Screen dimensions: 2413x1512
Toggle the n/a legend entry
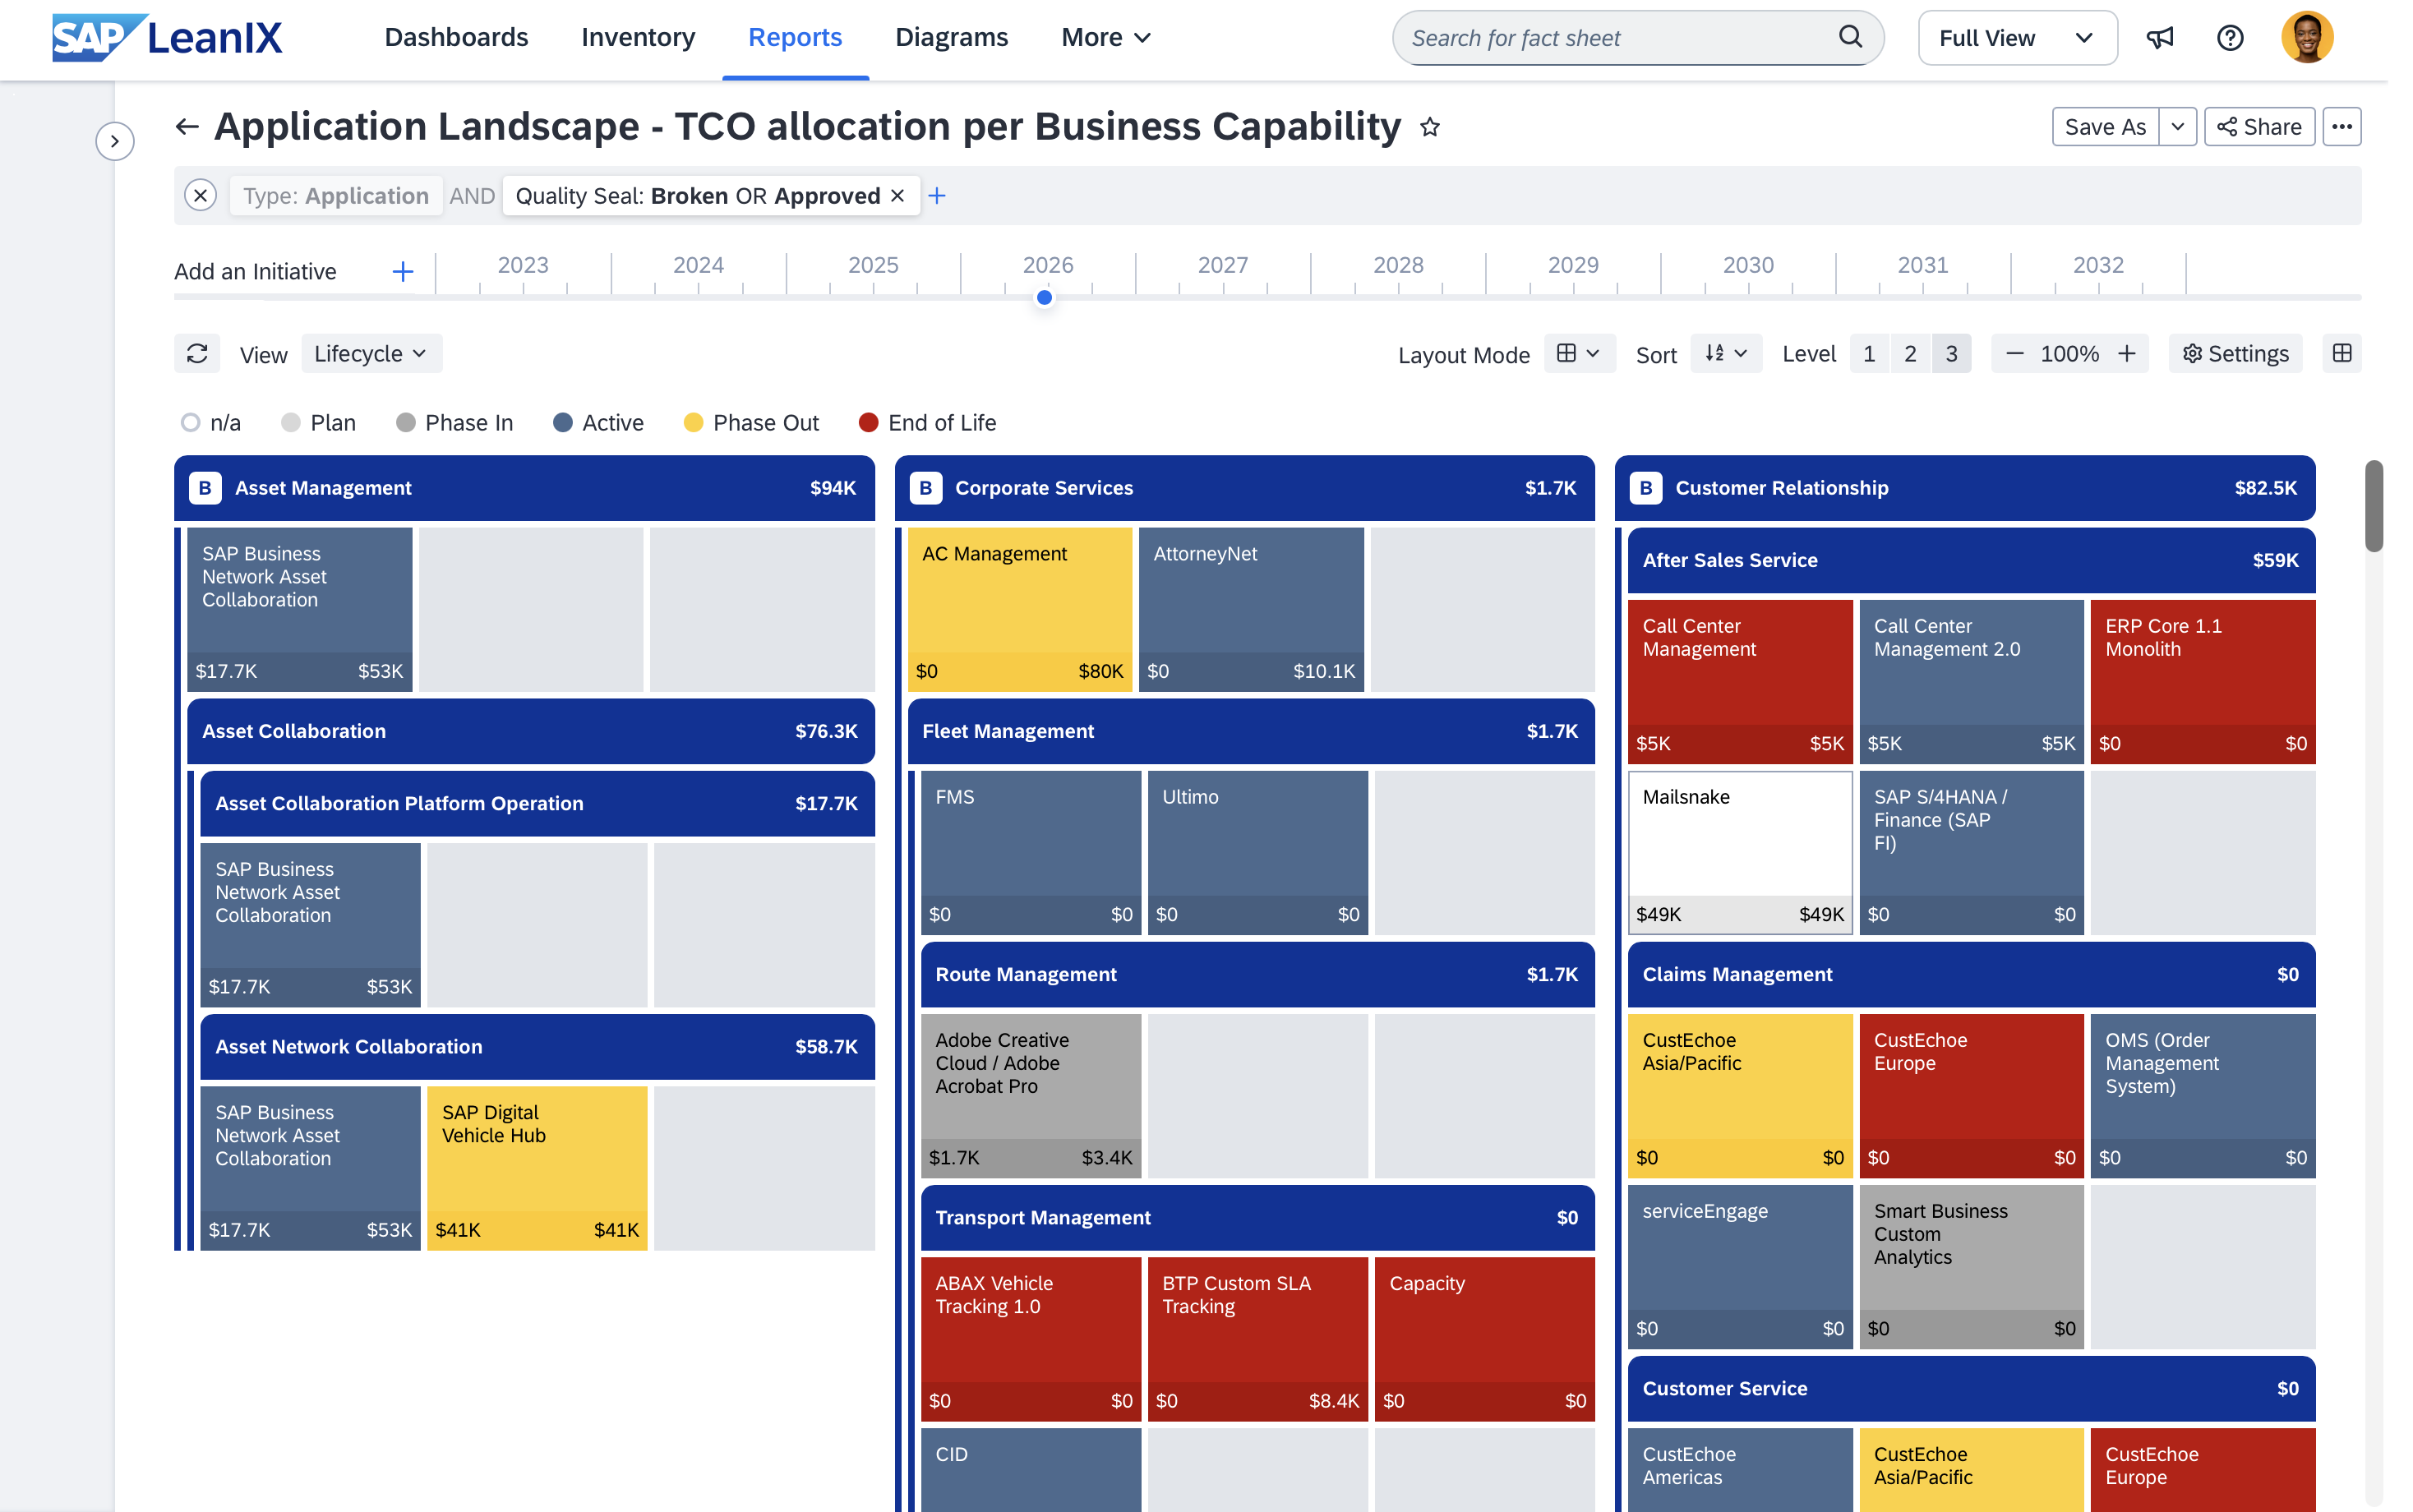(211, 423)
